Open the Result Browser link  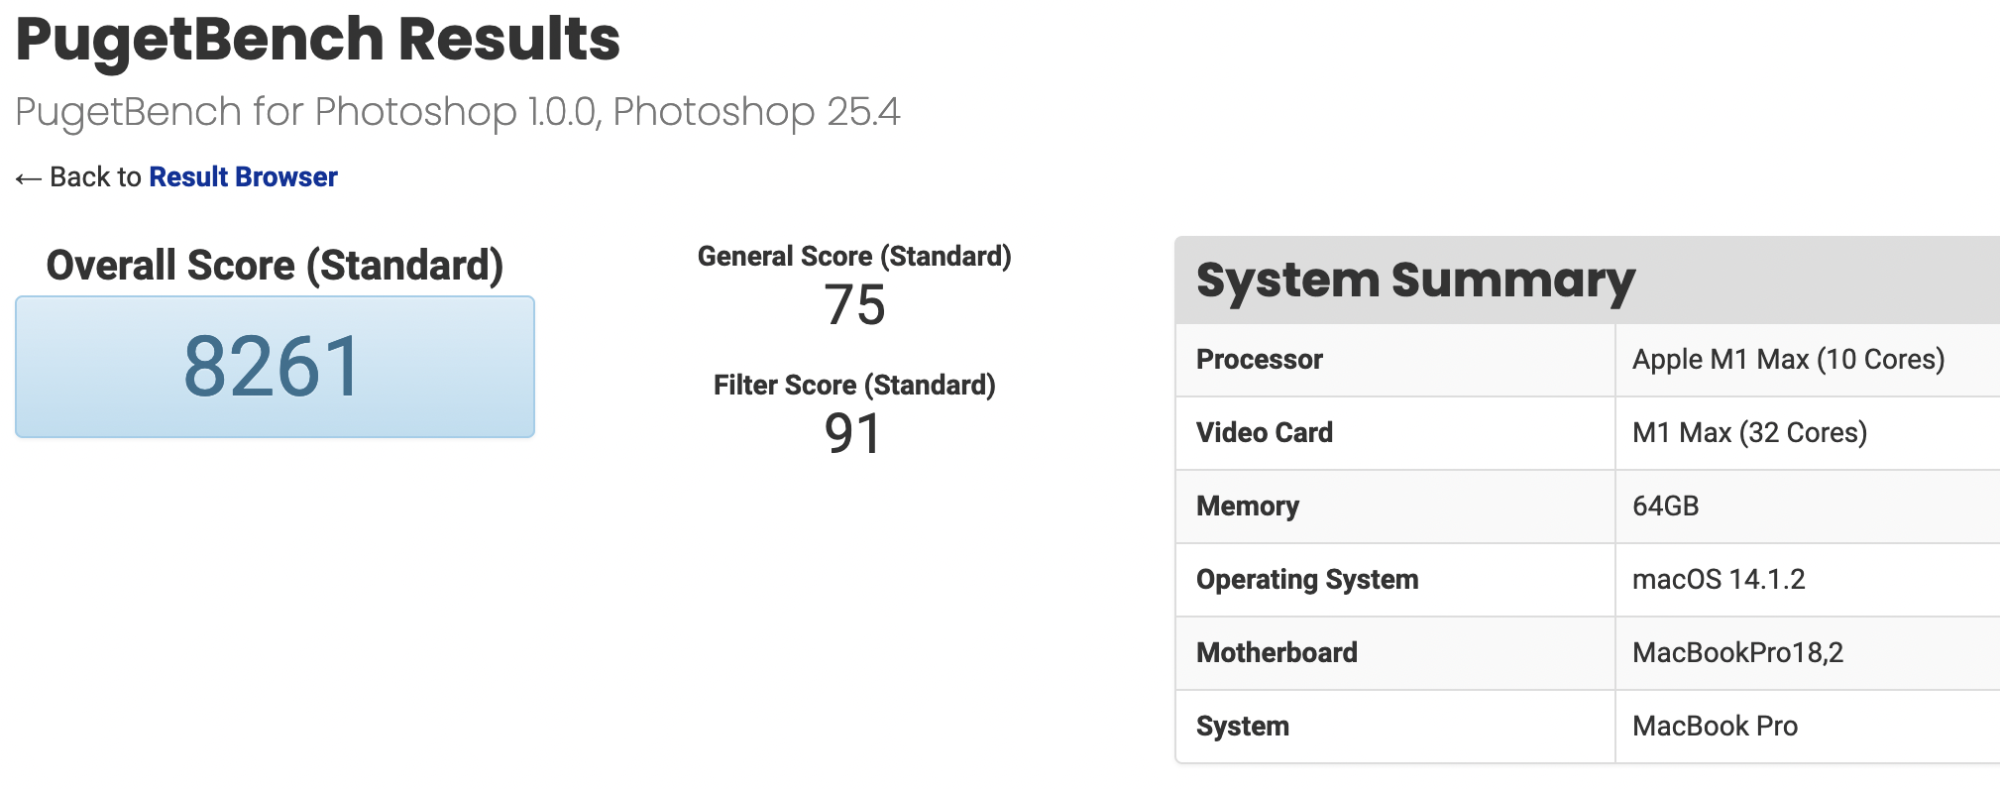pos(243,177)
